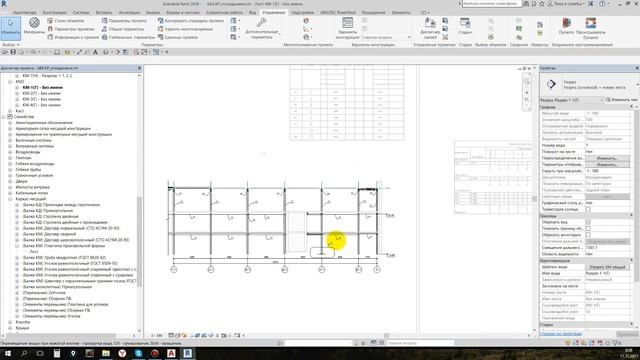Launch the Dynamo visual programming icon

pyautogui.click(x=567, y=26)
